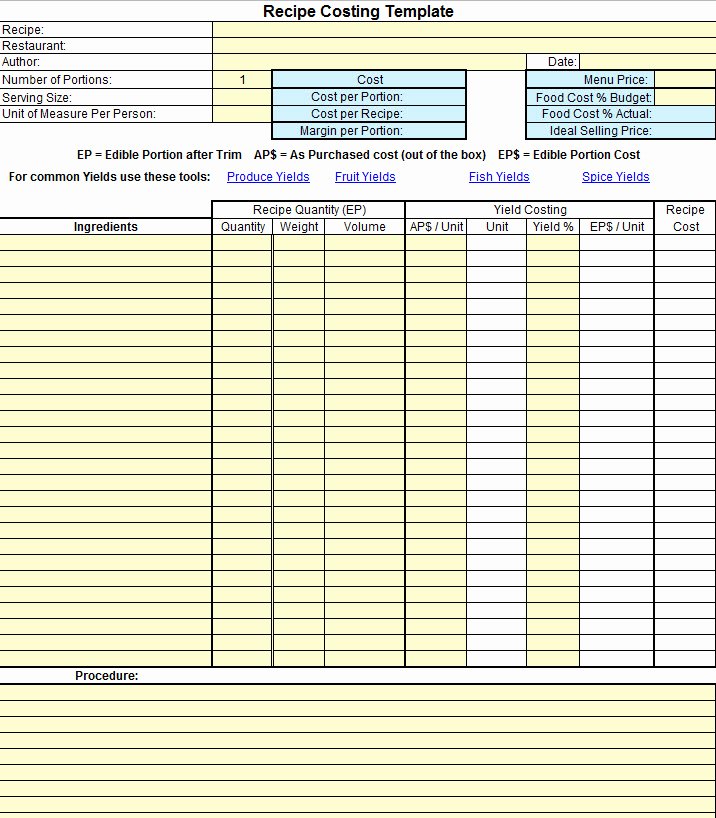Click the EP = Edible Portion after Trim note

159,155
